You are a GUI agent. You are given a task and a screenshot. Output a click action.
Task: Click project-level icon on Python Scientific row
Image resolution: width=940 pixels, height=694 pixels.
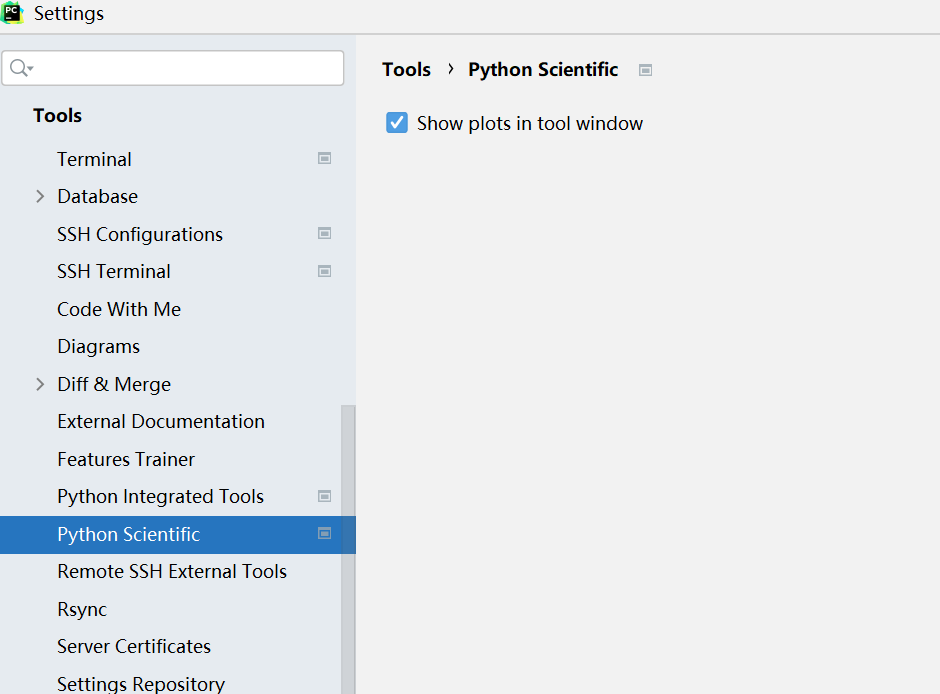[324, 533]
